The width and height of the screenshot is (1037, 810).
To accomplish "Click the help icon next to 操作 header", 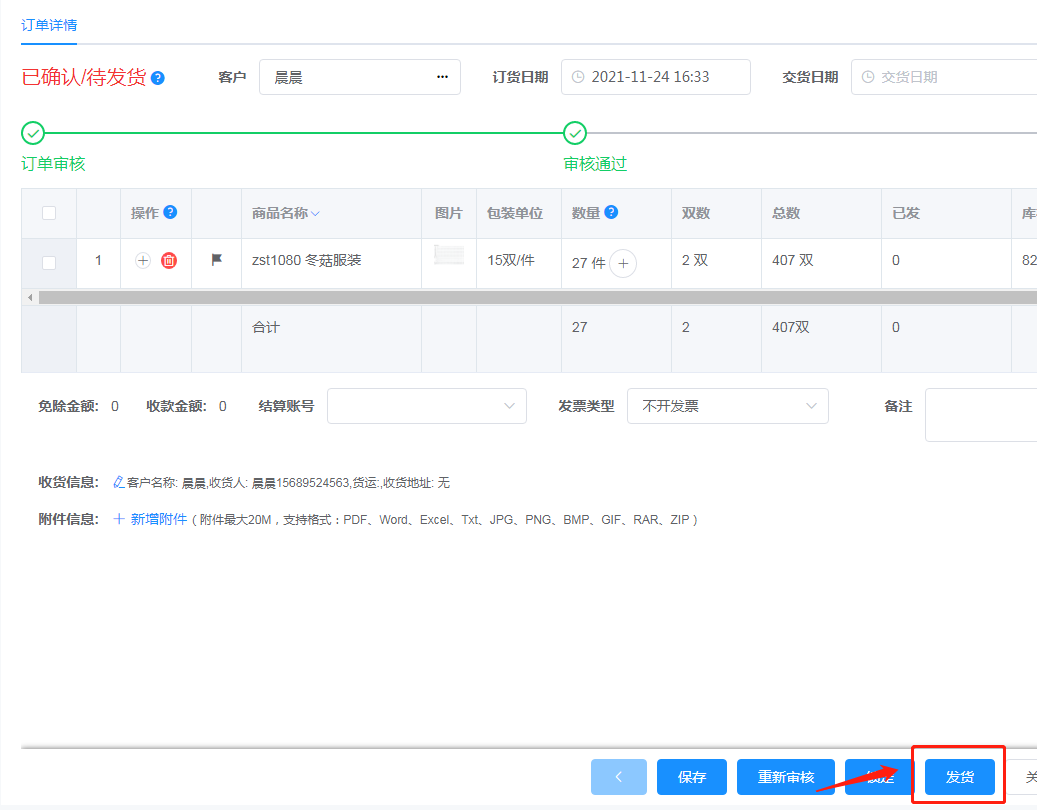I will tap(170, 212).
